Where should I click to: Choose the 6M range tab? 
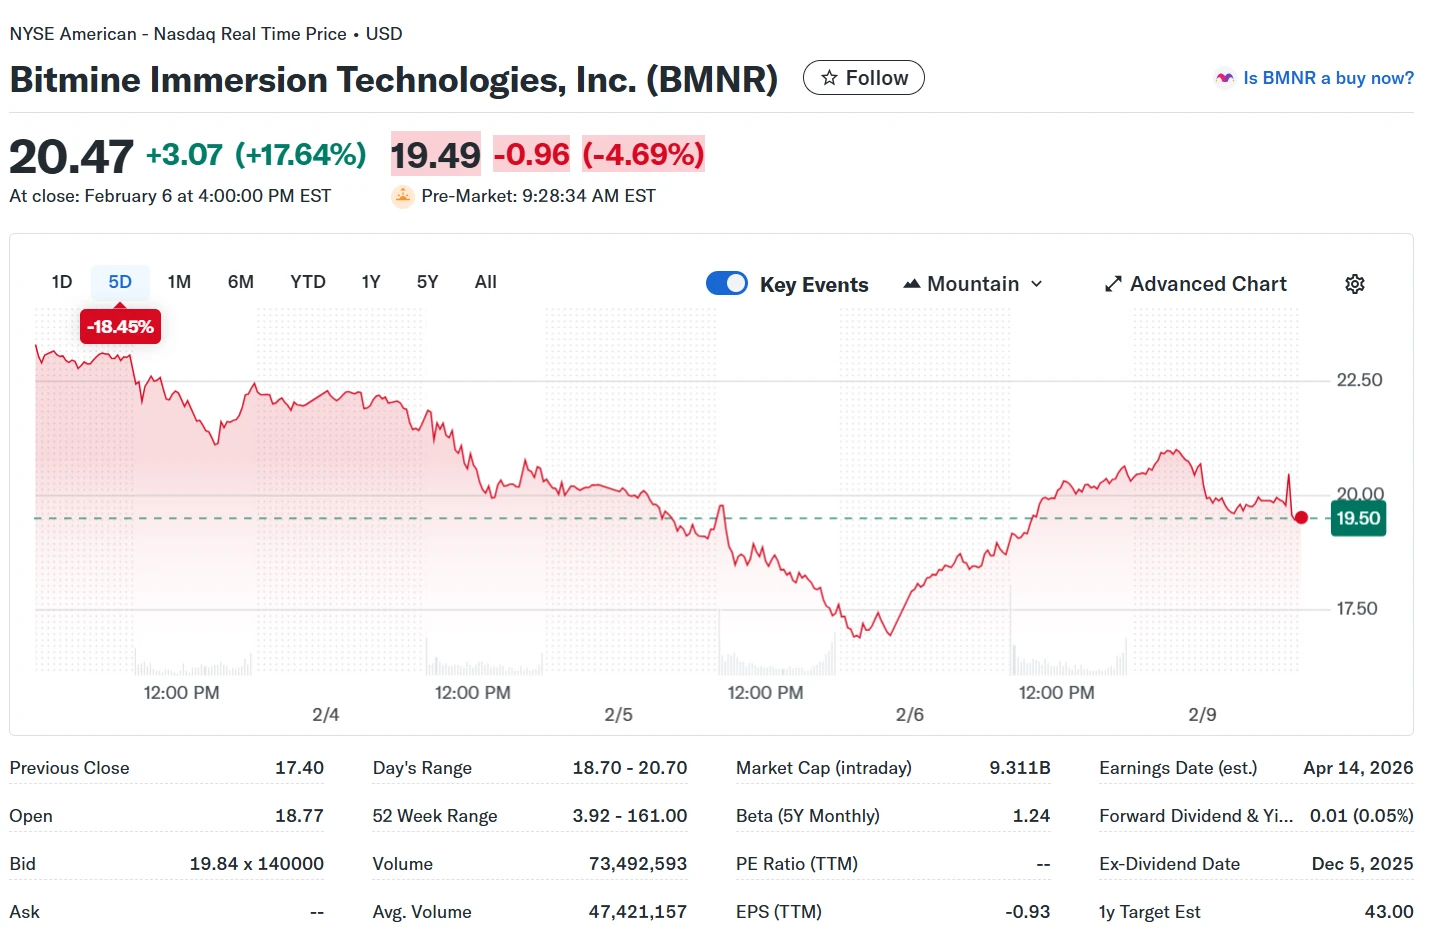pyautogui.click(x=240, y=282)
